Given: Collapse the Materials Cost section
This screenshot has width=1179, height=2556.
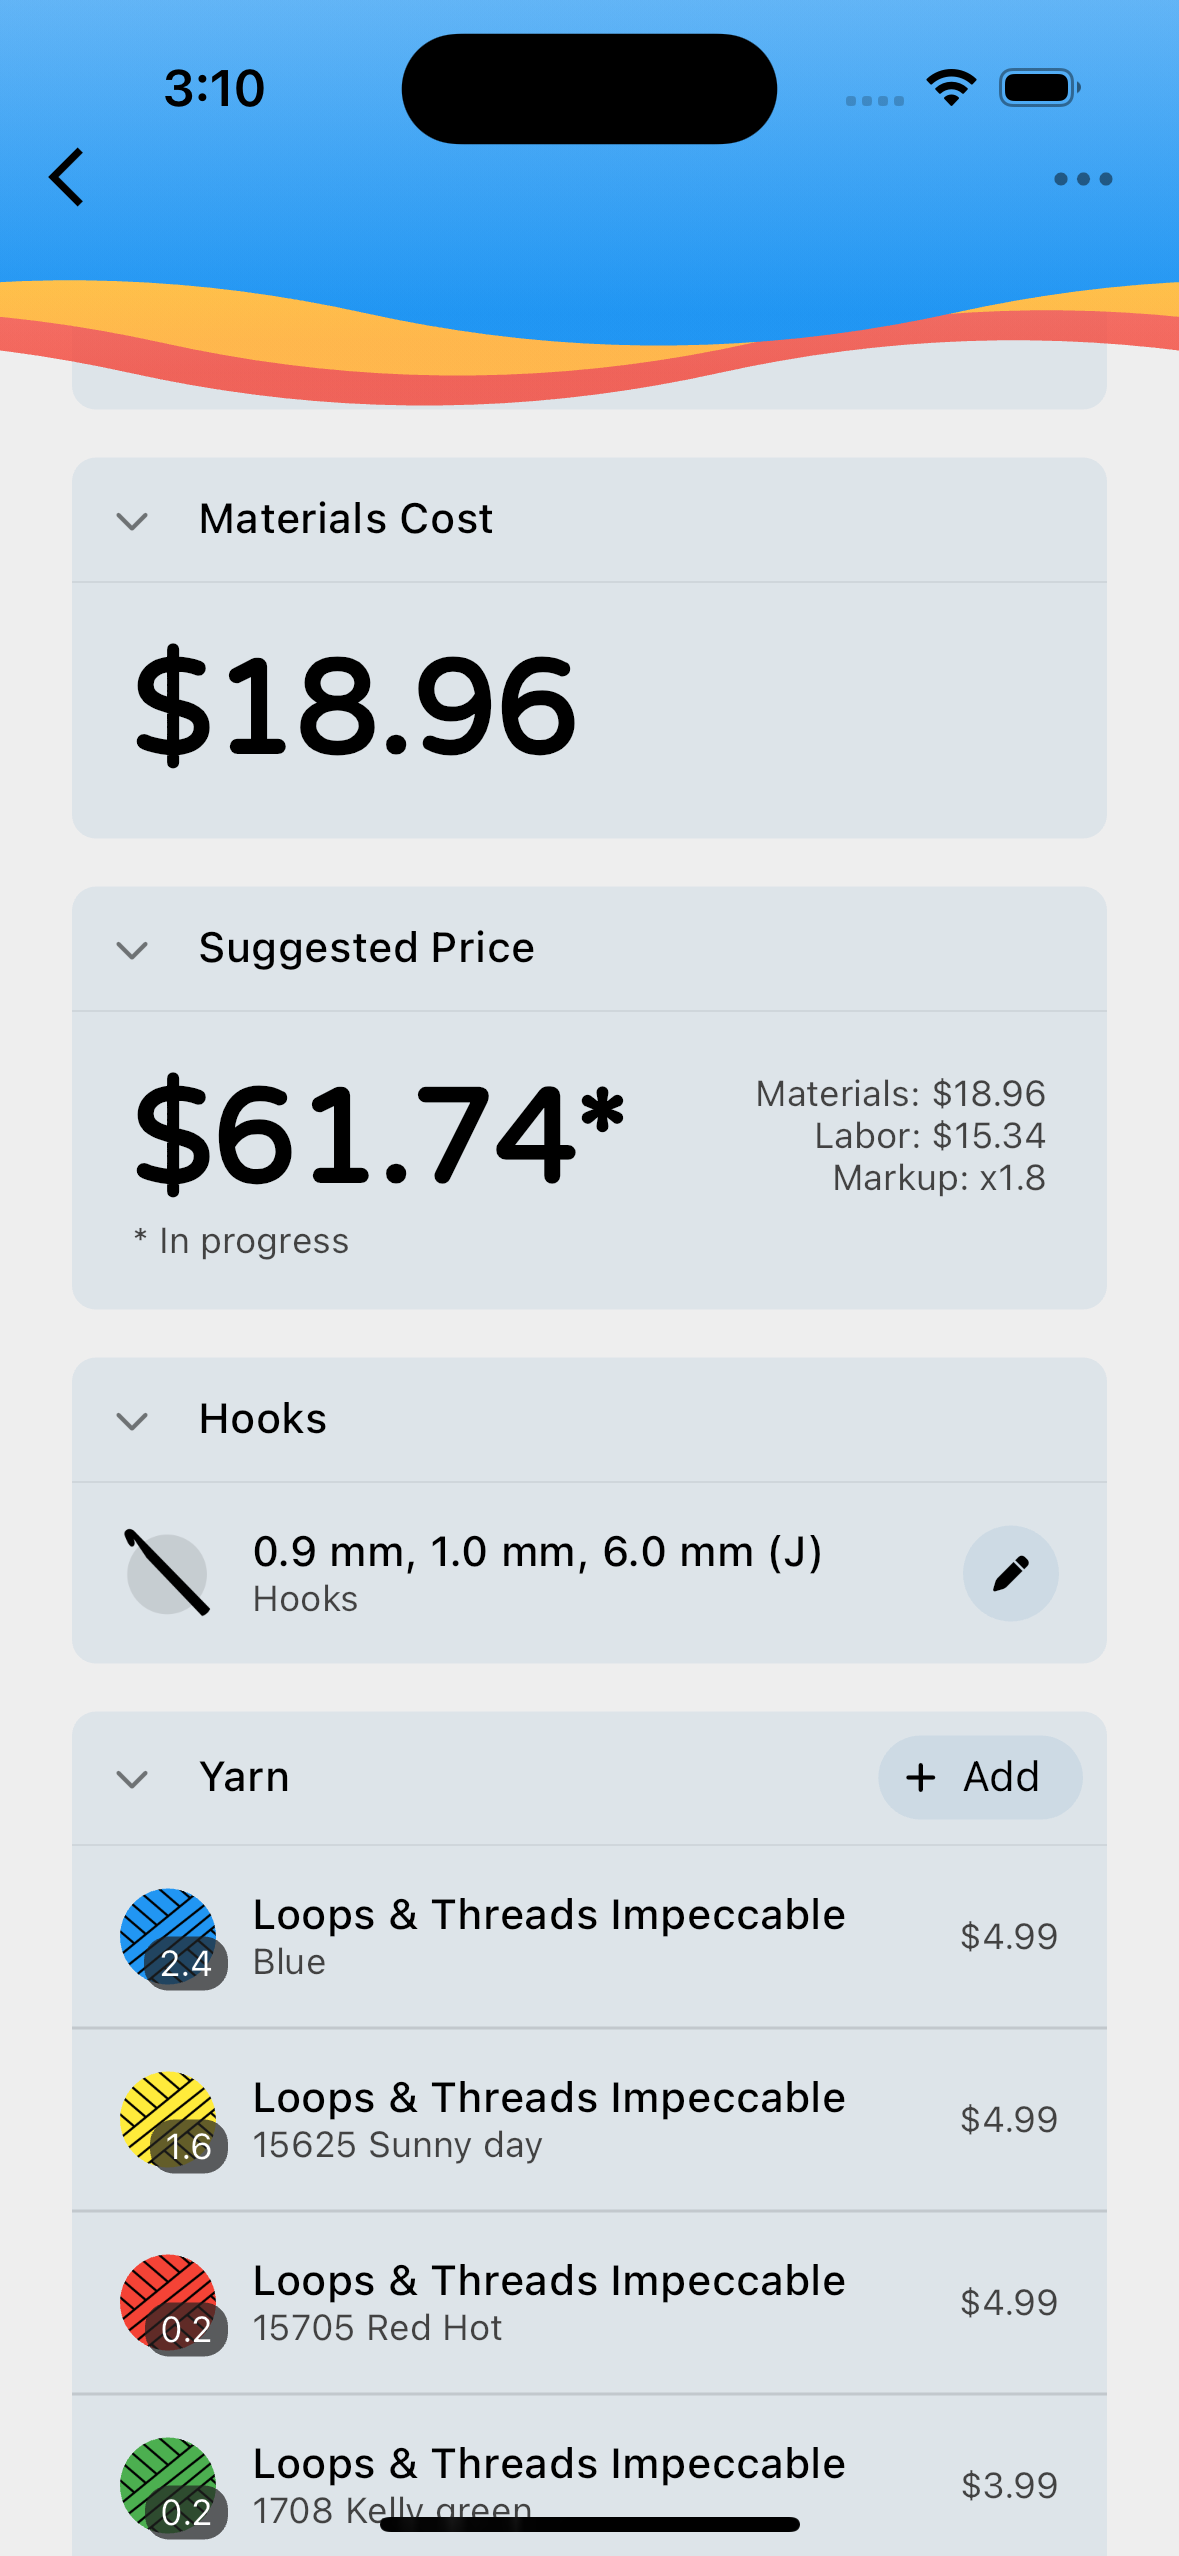Looking at the screenshot, I should pyautogui.click(x=132, y=521).
